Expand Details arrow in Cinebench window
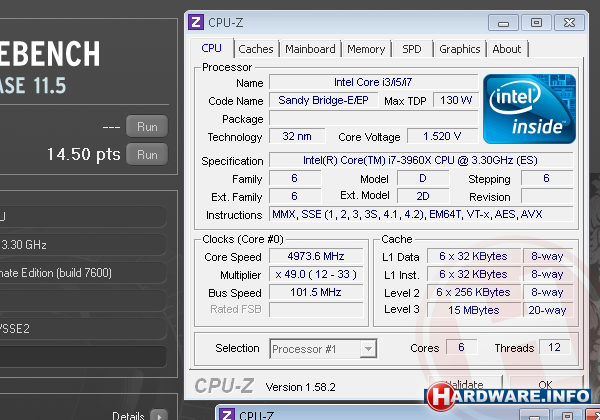Image resolution: width=600 pixels, height=420 pixels. pyautogui.click(x=159, y=415)
